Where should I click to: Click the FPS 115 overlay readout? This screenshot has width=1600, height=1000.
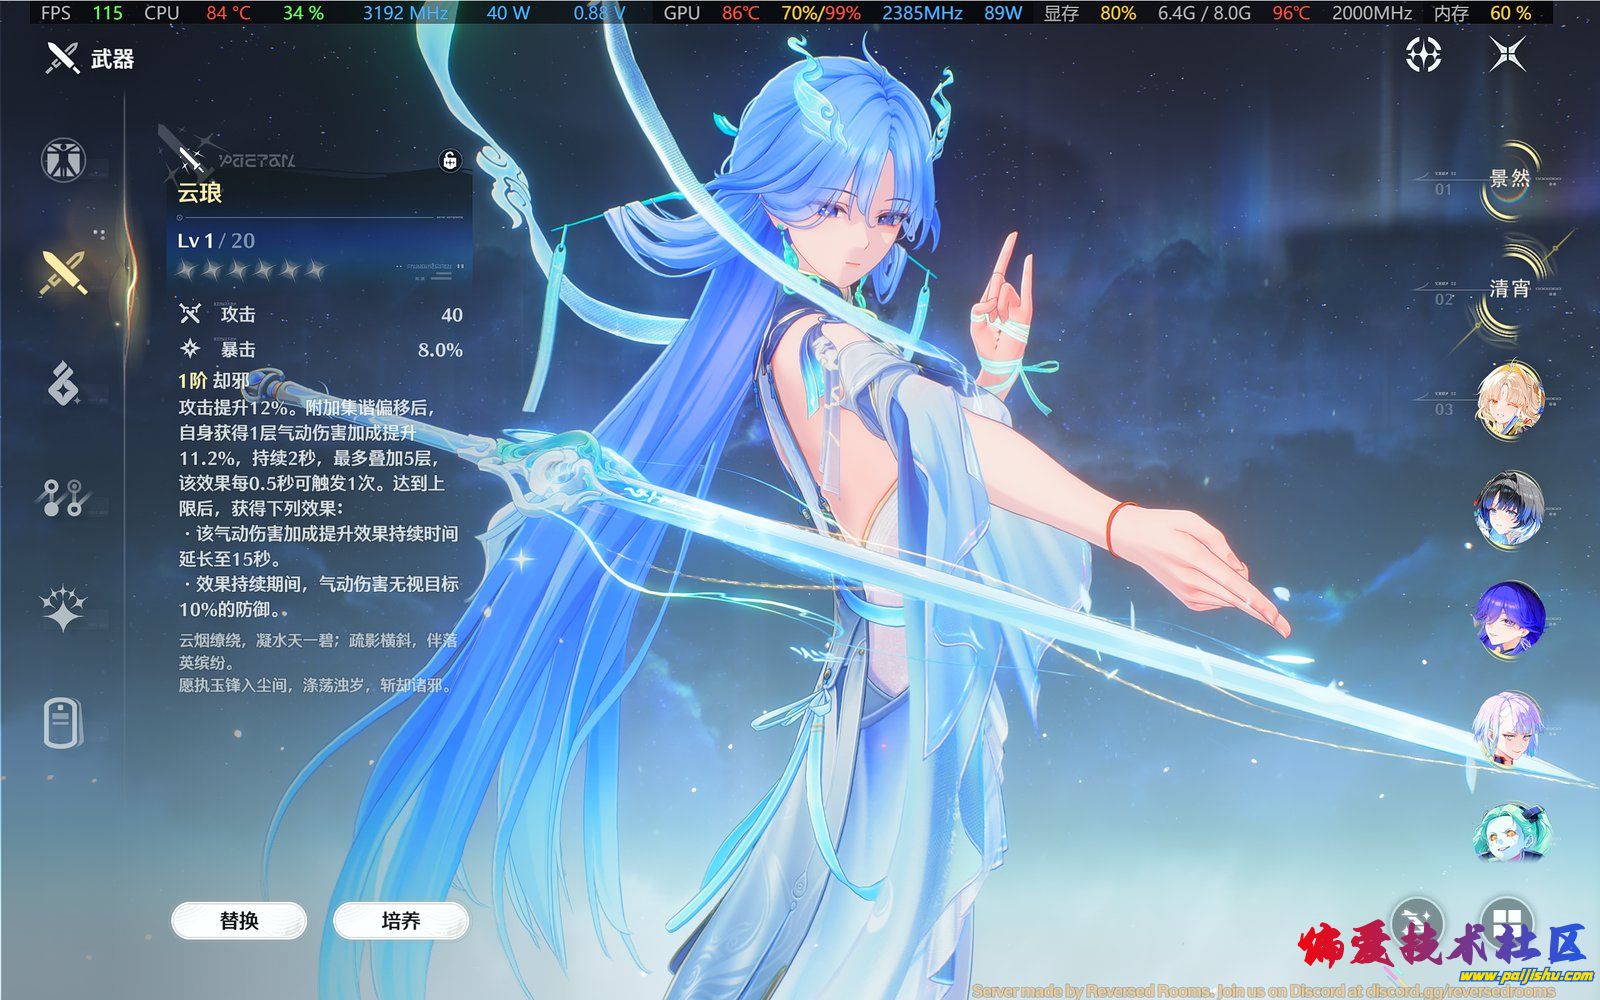(82, 13)
